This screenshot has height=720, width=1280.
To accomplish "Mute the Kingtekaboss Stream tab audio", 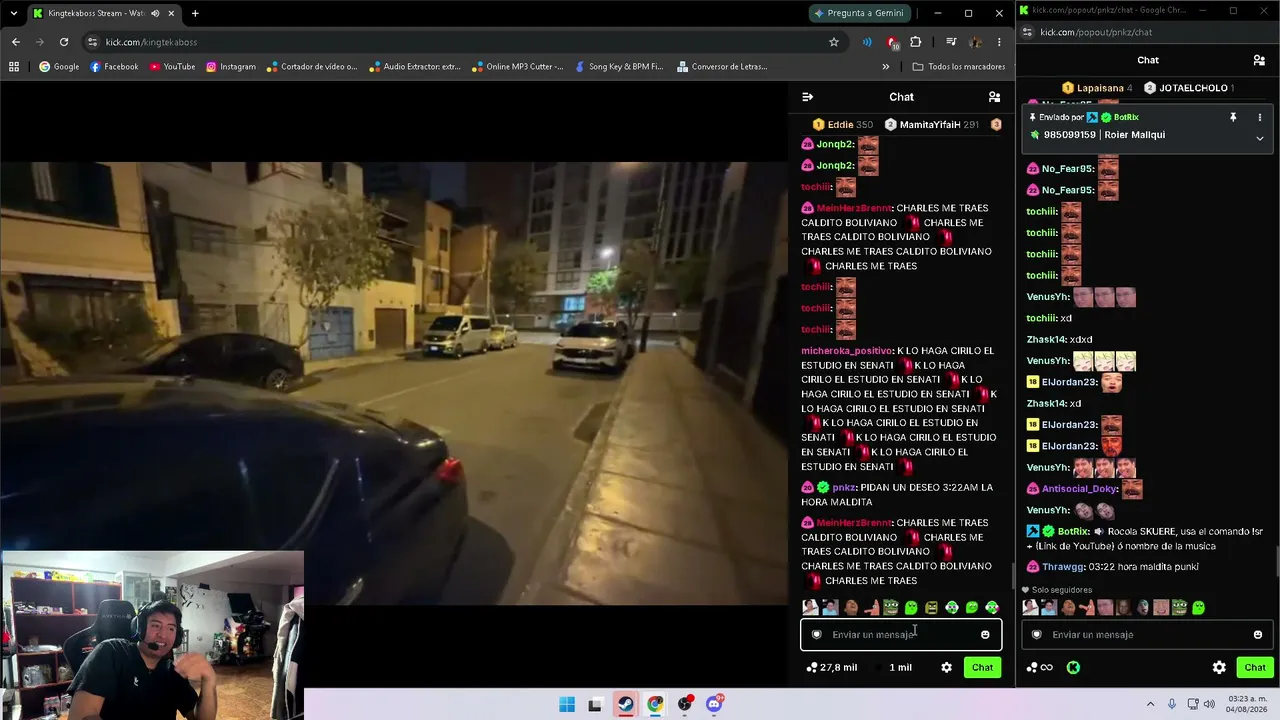I will pos(155,13).
